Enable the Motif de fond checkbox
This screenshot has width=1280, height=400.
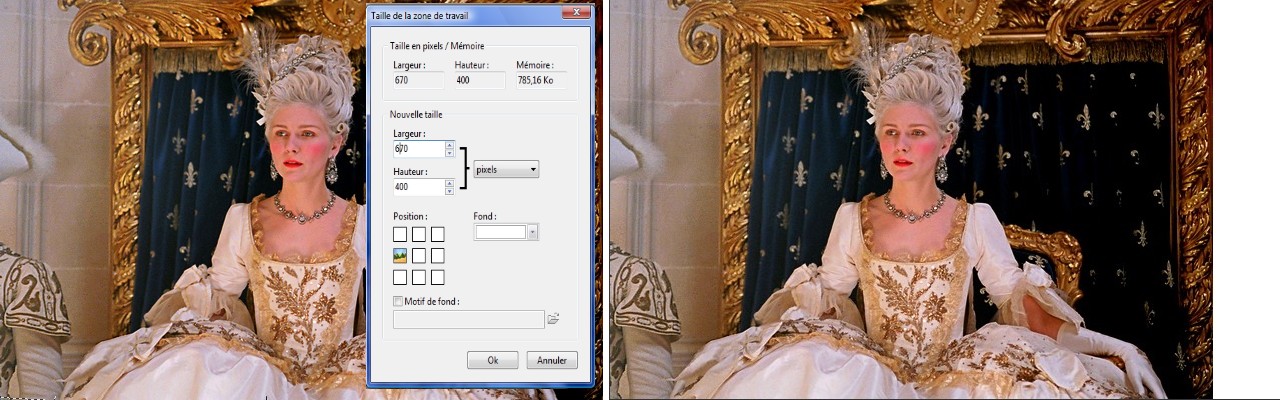coord(399,301)
